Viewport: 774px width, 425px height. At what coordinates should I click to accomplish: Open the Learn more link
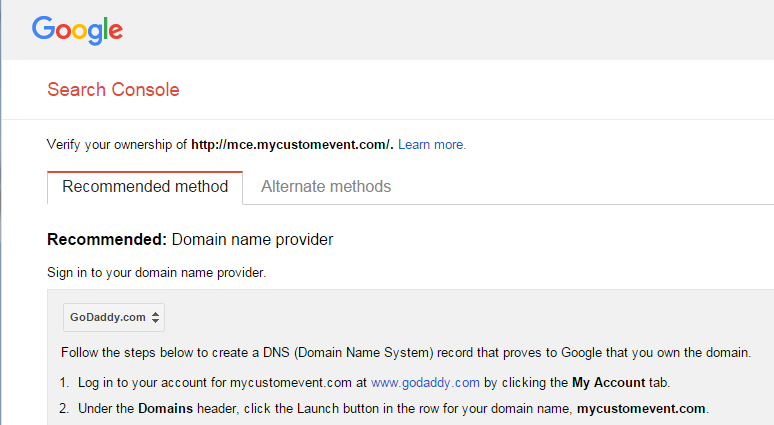[x=432, y=145]
